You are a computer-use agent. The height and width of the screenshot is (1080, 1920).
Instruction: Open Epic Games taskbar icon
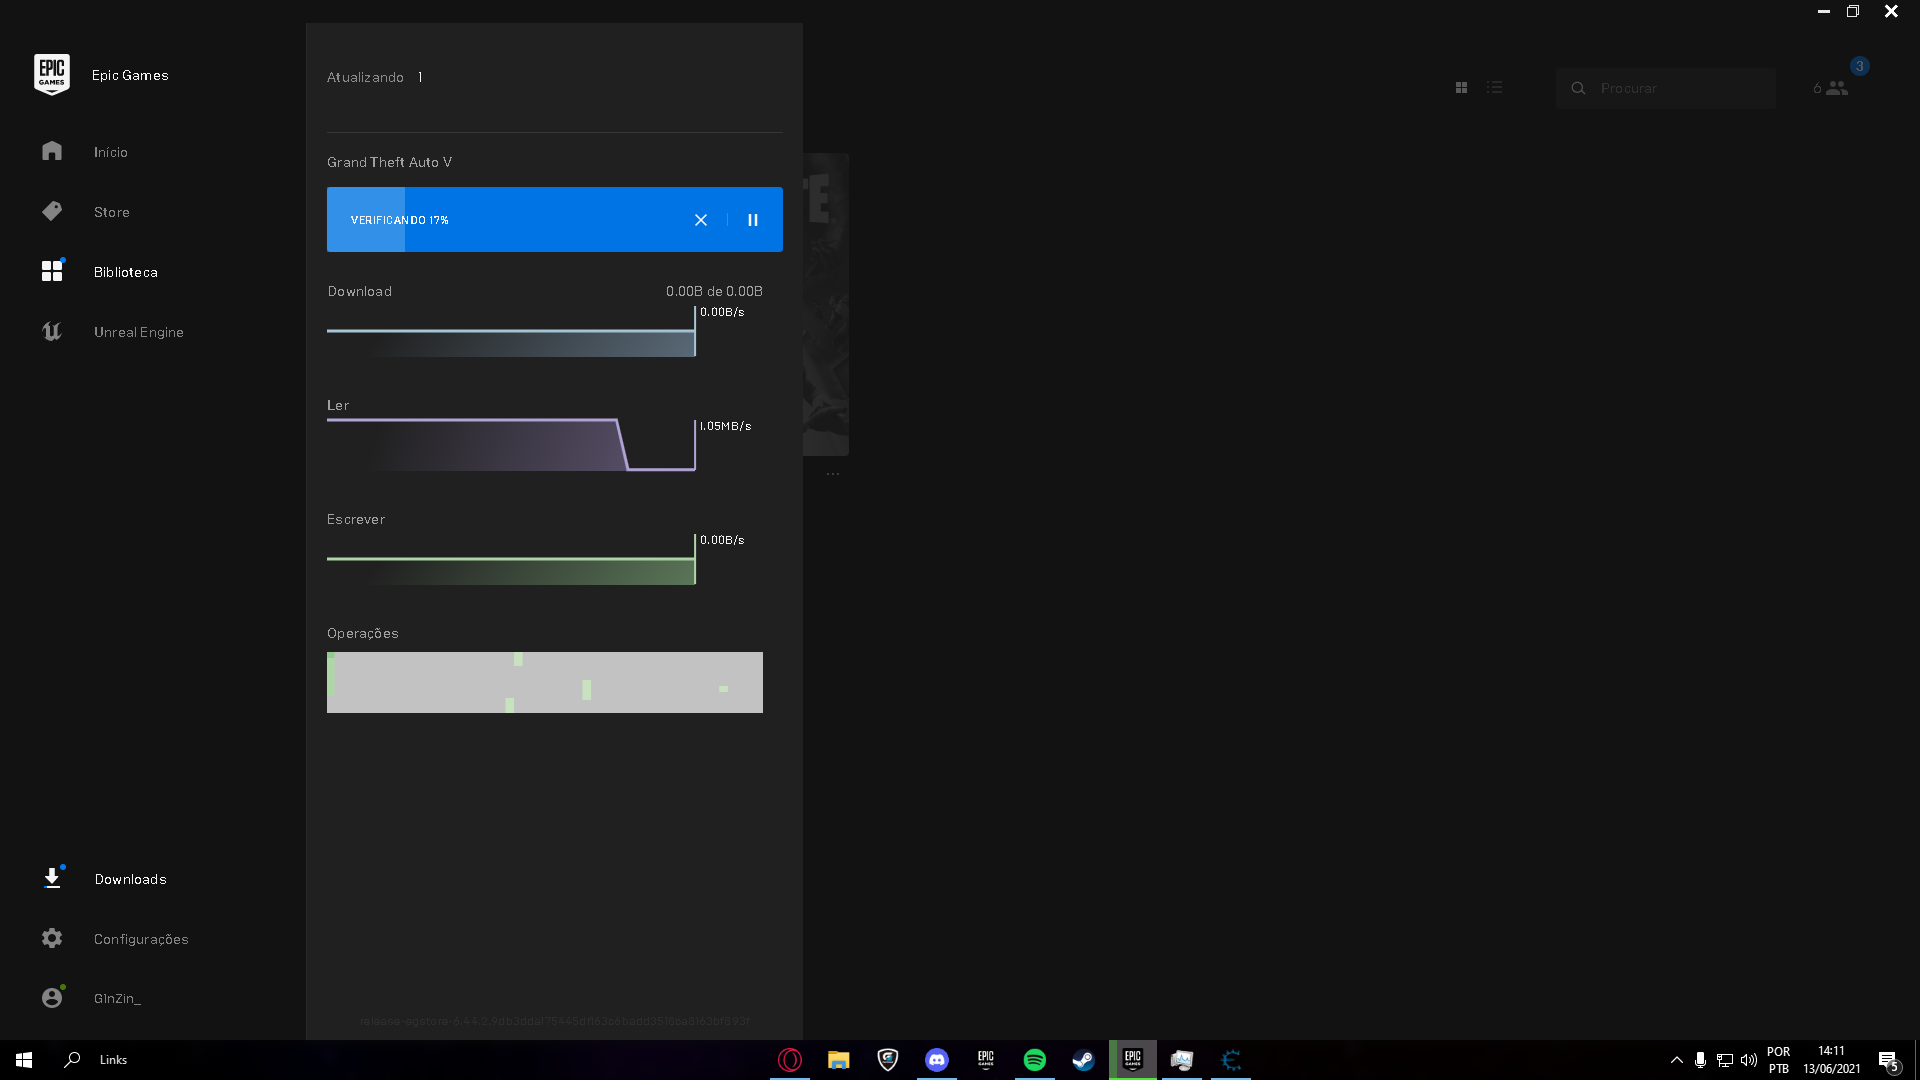pyautogui.click(x=1131, y=1059)
